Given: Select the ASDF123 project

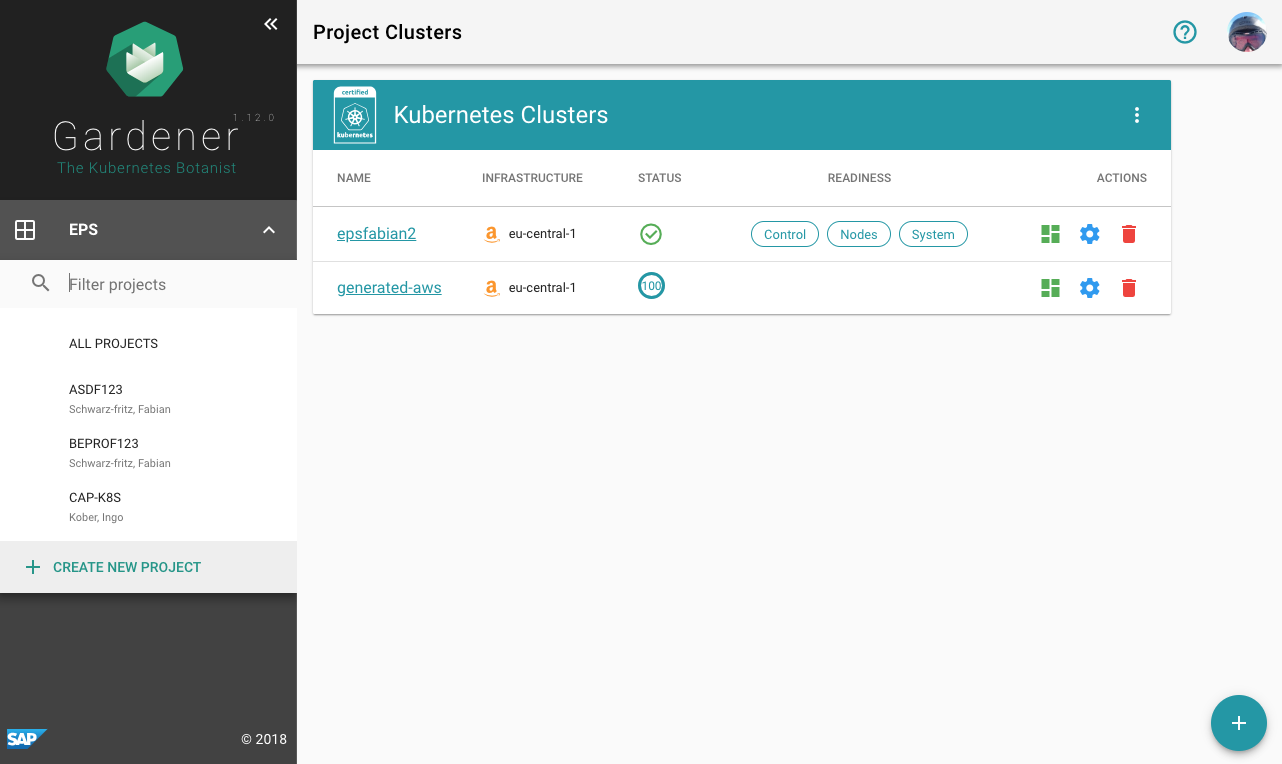Looking at the screenshot, I should [x=148, y=398].
